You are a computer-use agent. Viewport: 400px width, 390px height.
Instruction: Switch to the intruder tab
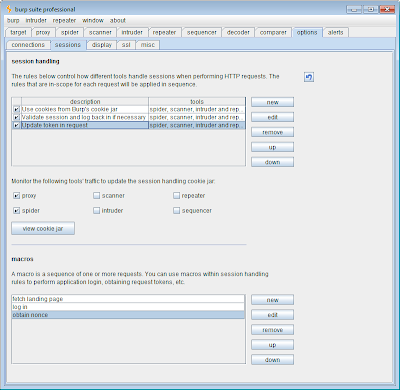click(x=132, y=32)
